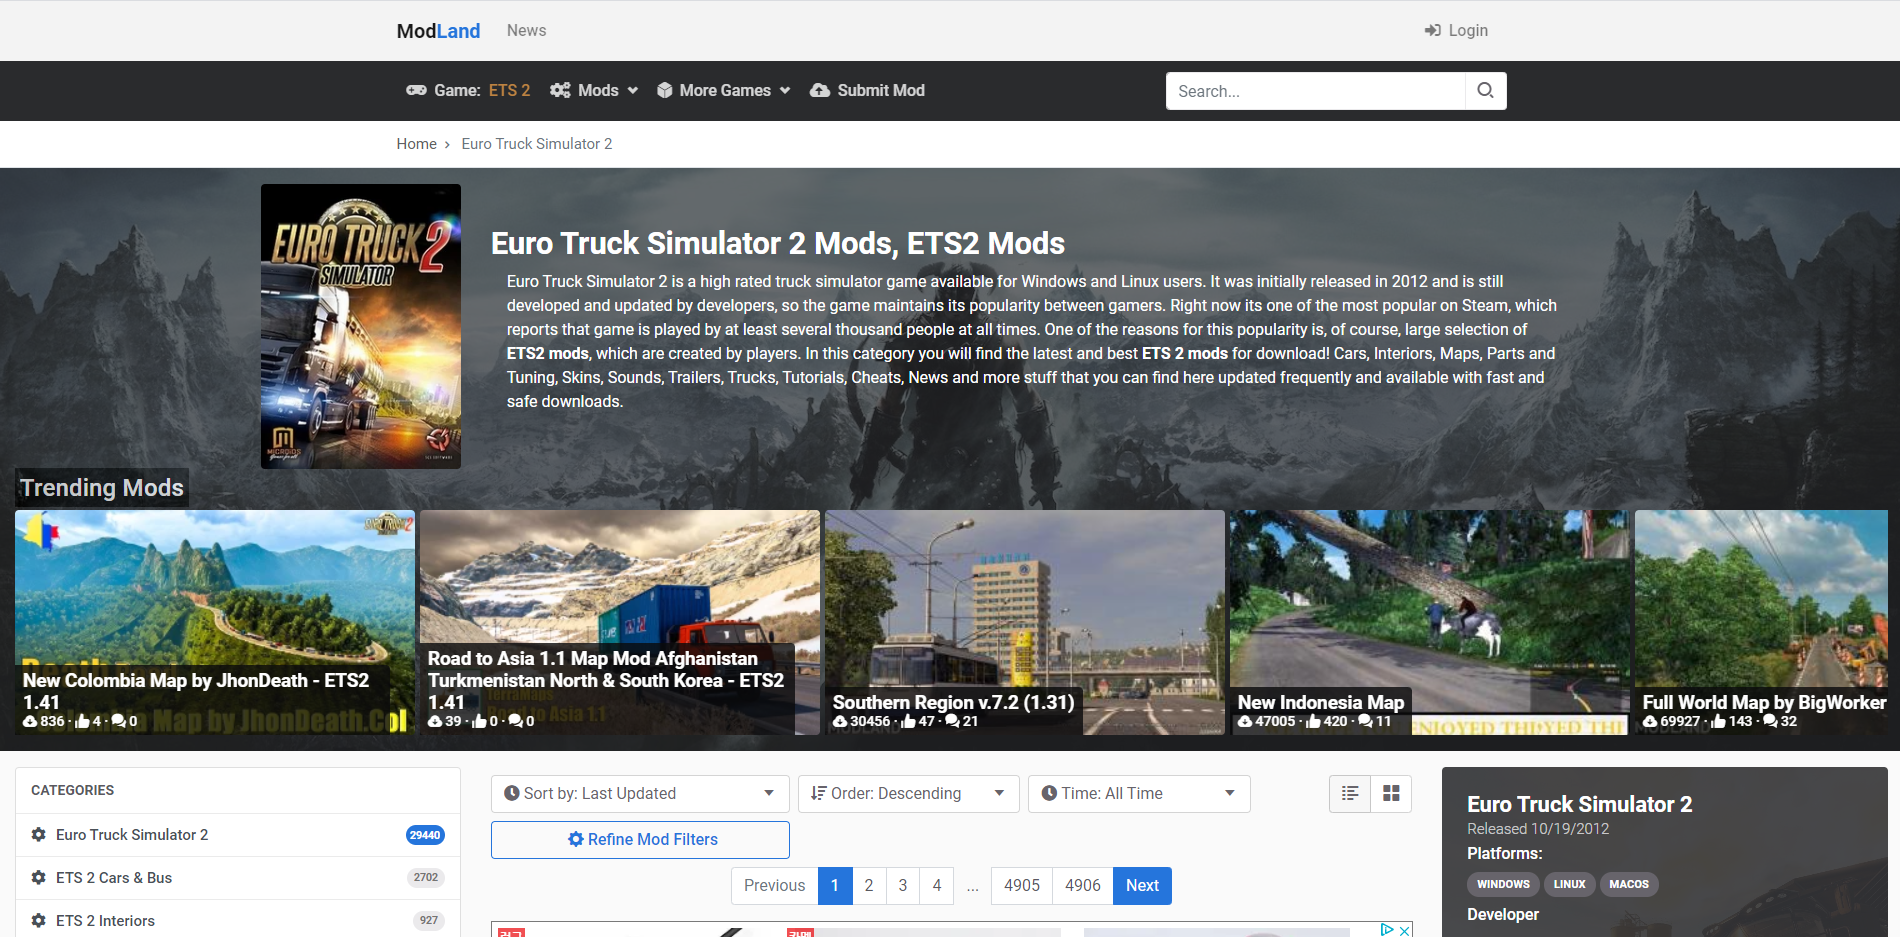Go to pagination page 4

[937, 886]
